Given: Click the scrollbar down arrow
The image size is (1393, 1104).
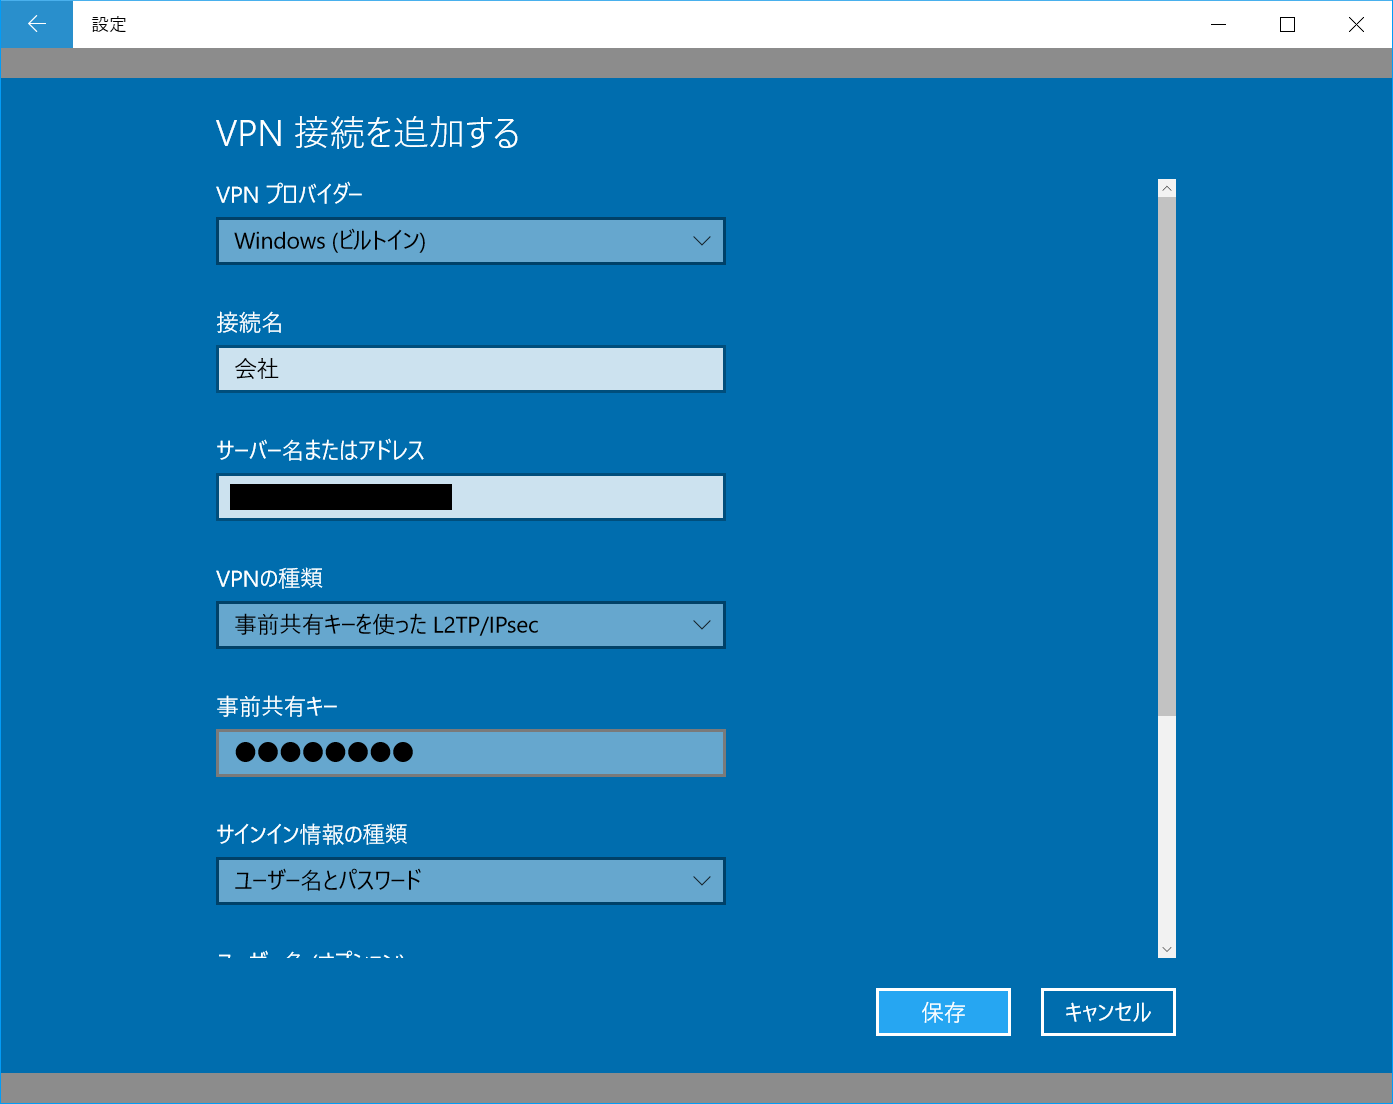Looking at the screenshot, I should pyautogui.click(x=1166, y=948).
